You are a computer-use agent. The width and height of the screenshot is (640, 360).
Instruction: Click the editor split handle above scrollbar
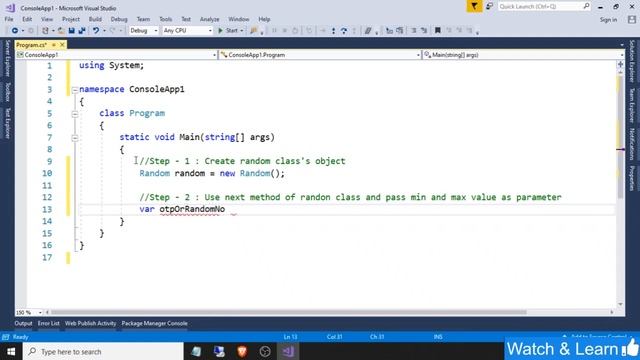pos(620,64)
